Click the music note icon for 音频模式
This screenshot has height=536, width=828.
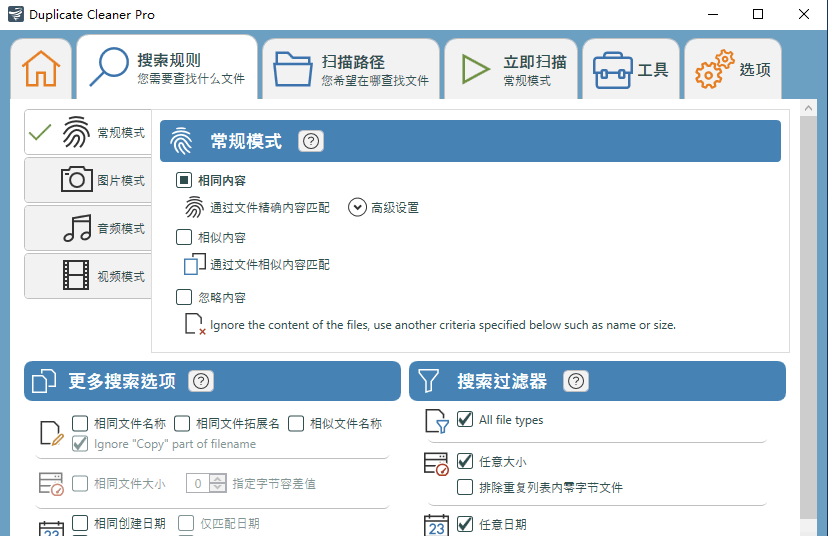pos(78,228)
